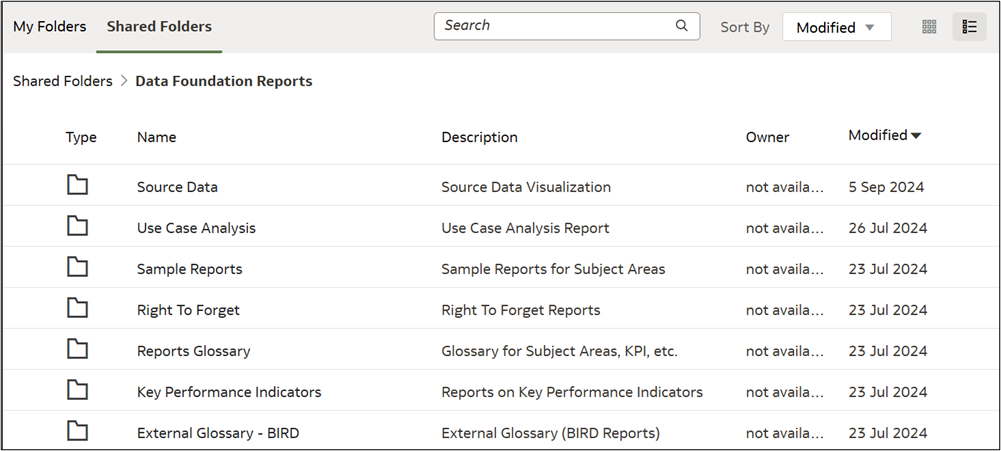Switch to list view layout

click(969, 27)
